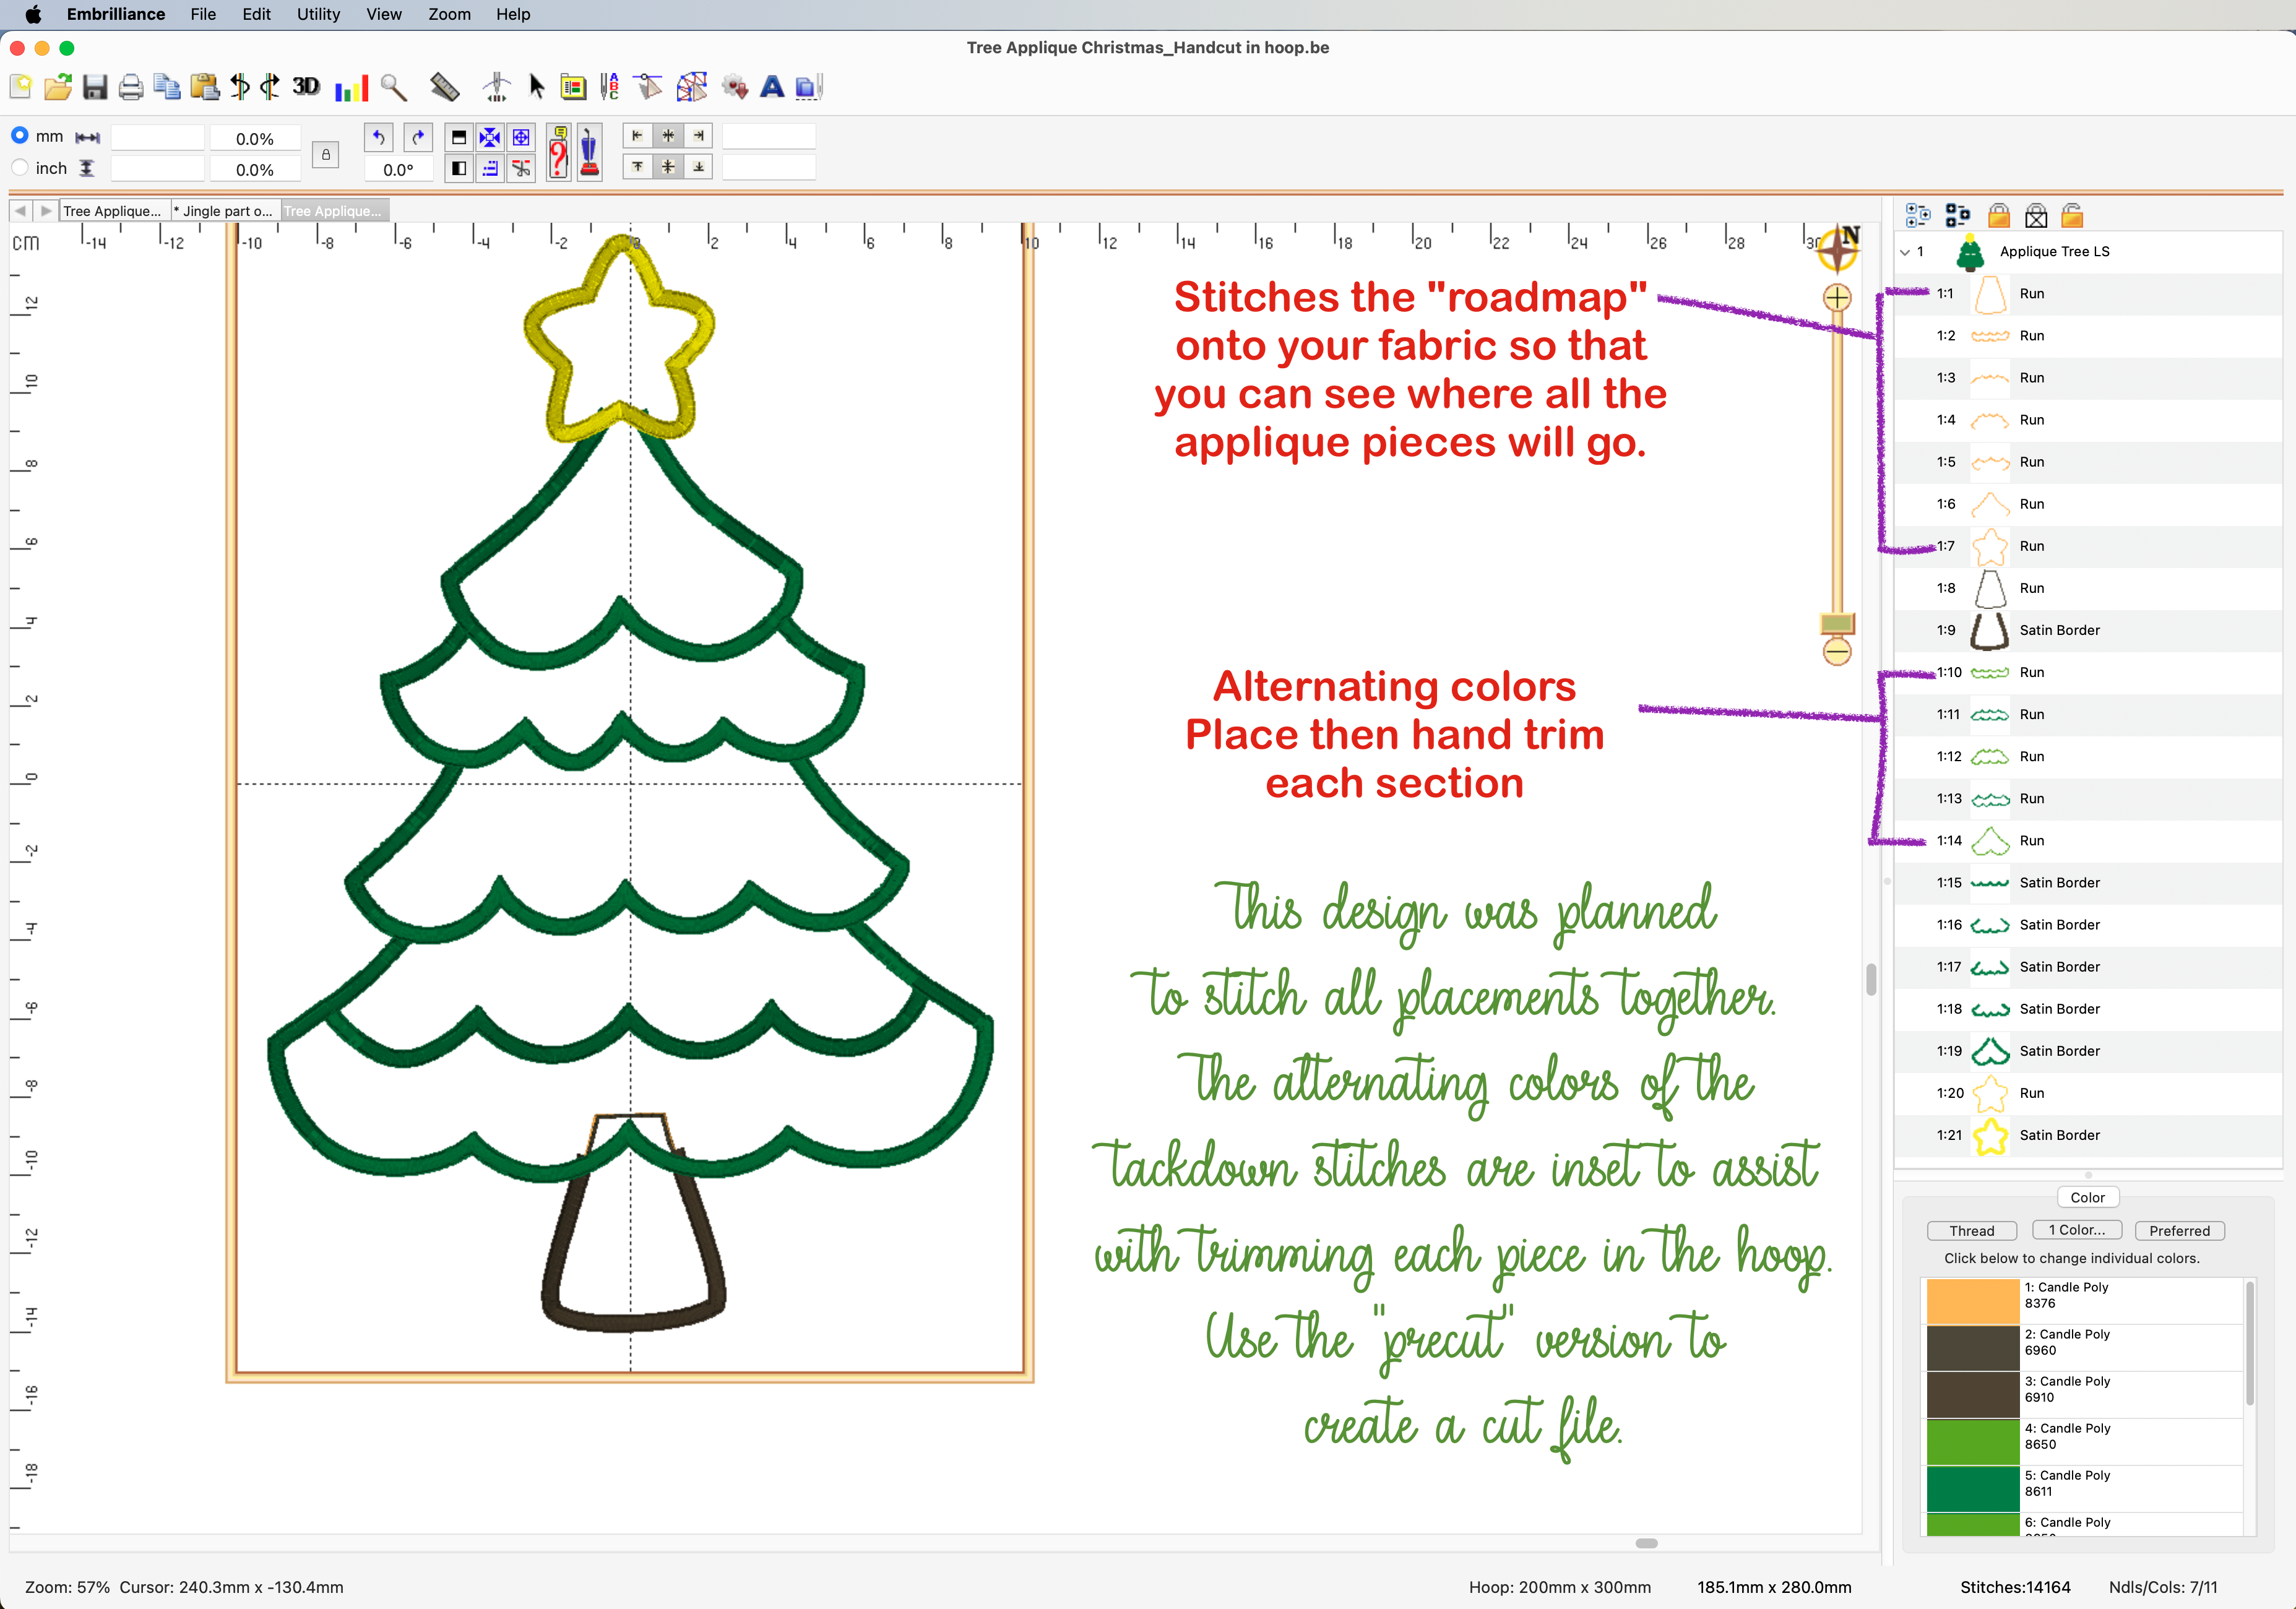2296x1609 pixels.
Task: Click the rotate left arrow icon
Action: tap(378, 137)
